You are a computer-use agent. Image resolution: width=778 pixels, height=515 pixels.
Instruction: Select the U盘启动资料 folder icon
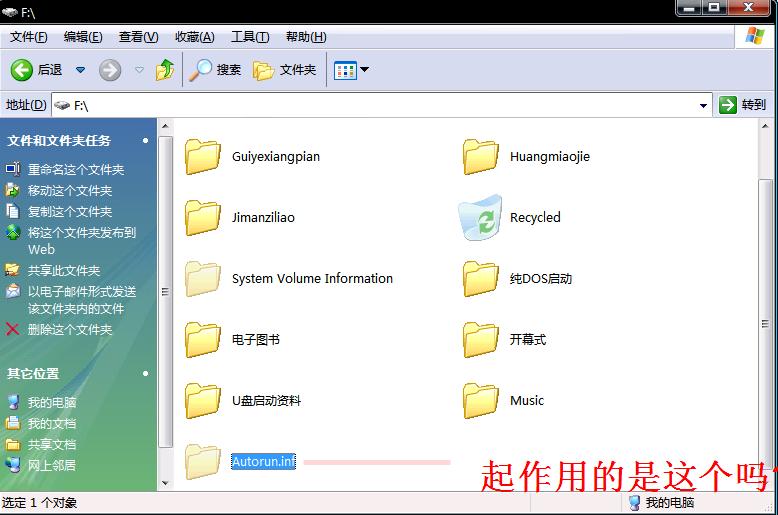pos(203,401)
